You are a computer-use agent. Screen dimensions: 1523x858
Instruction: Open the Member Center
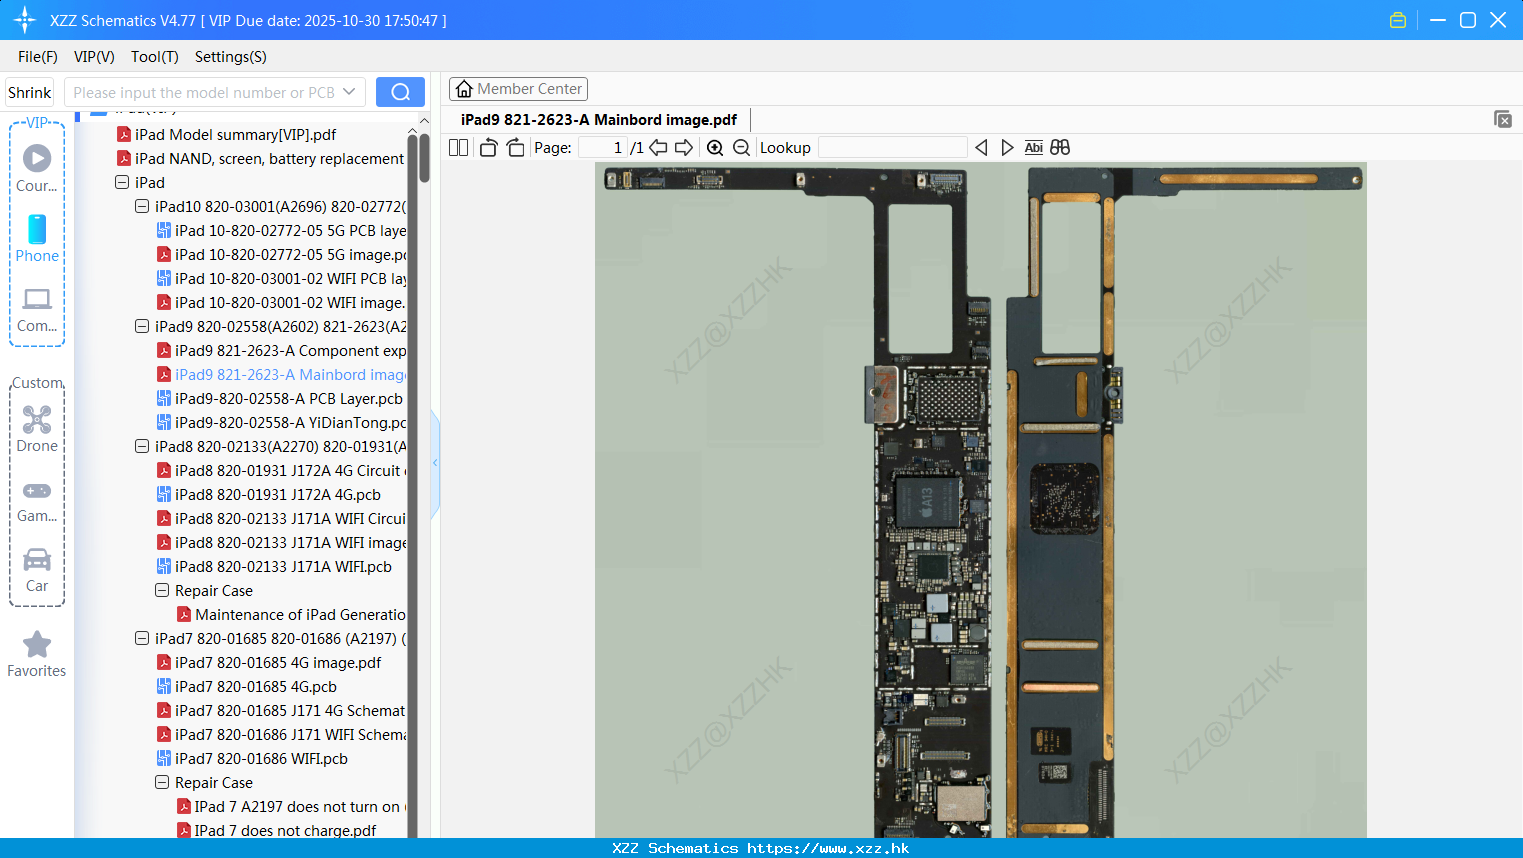pos(518,89)
